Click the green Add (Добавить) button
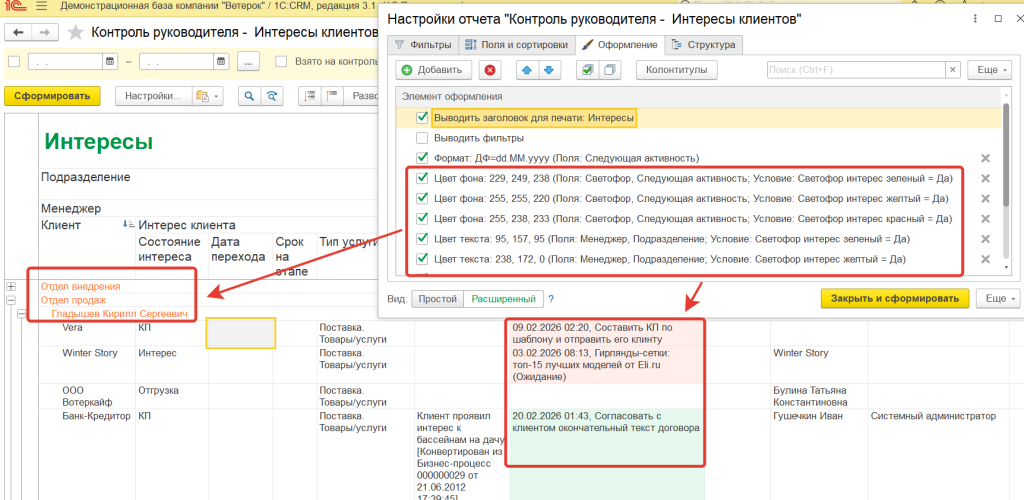 click(434, 70)
